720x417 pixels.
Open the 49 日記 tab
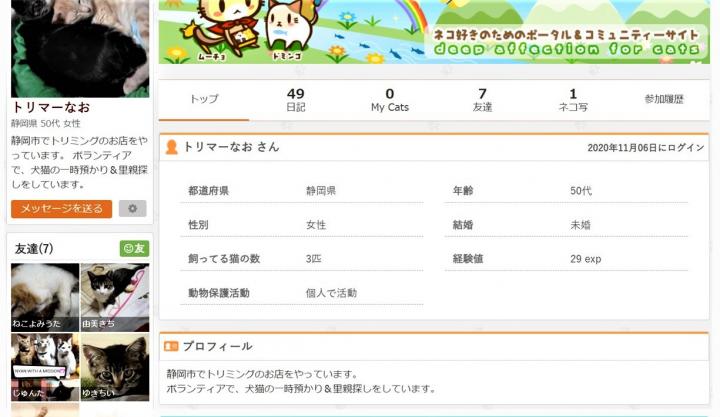point(295,100)
